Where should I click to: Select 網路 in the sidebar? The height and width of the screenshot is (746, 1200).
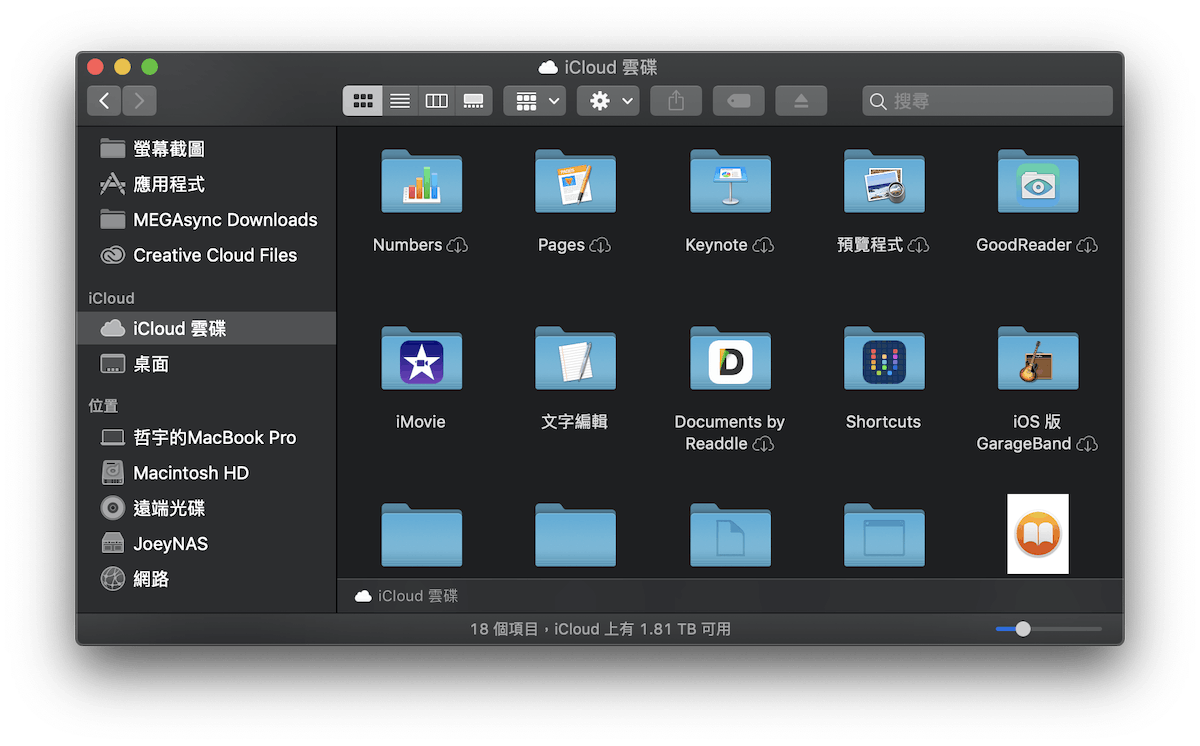click(206, 579)
